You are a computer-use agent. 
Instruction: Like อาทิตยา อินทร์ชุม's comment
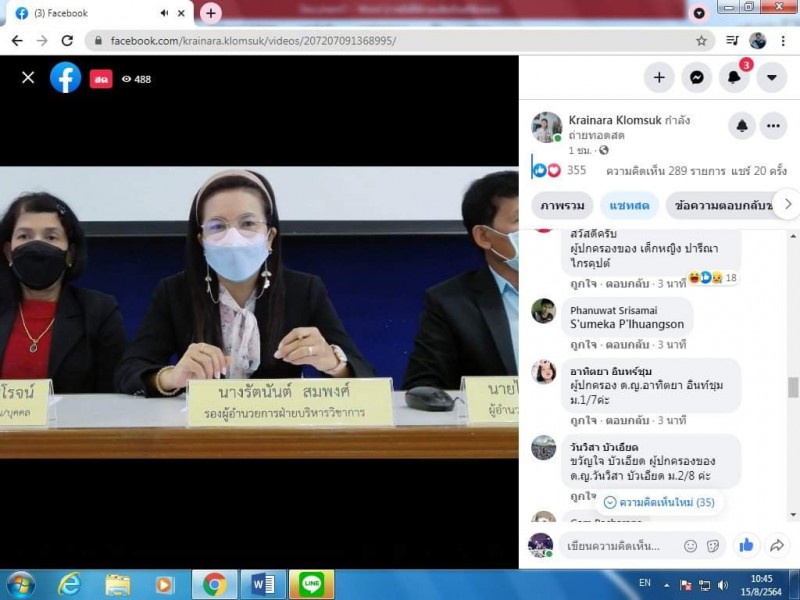pos(584,420)
